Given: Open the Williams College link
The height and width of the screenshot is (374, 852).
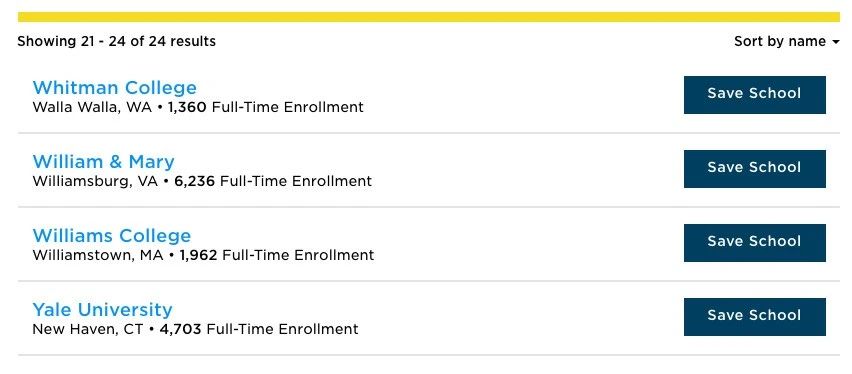Looking at the screenshot, I should coord(112,235).
